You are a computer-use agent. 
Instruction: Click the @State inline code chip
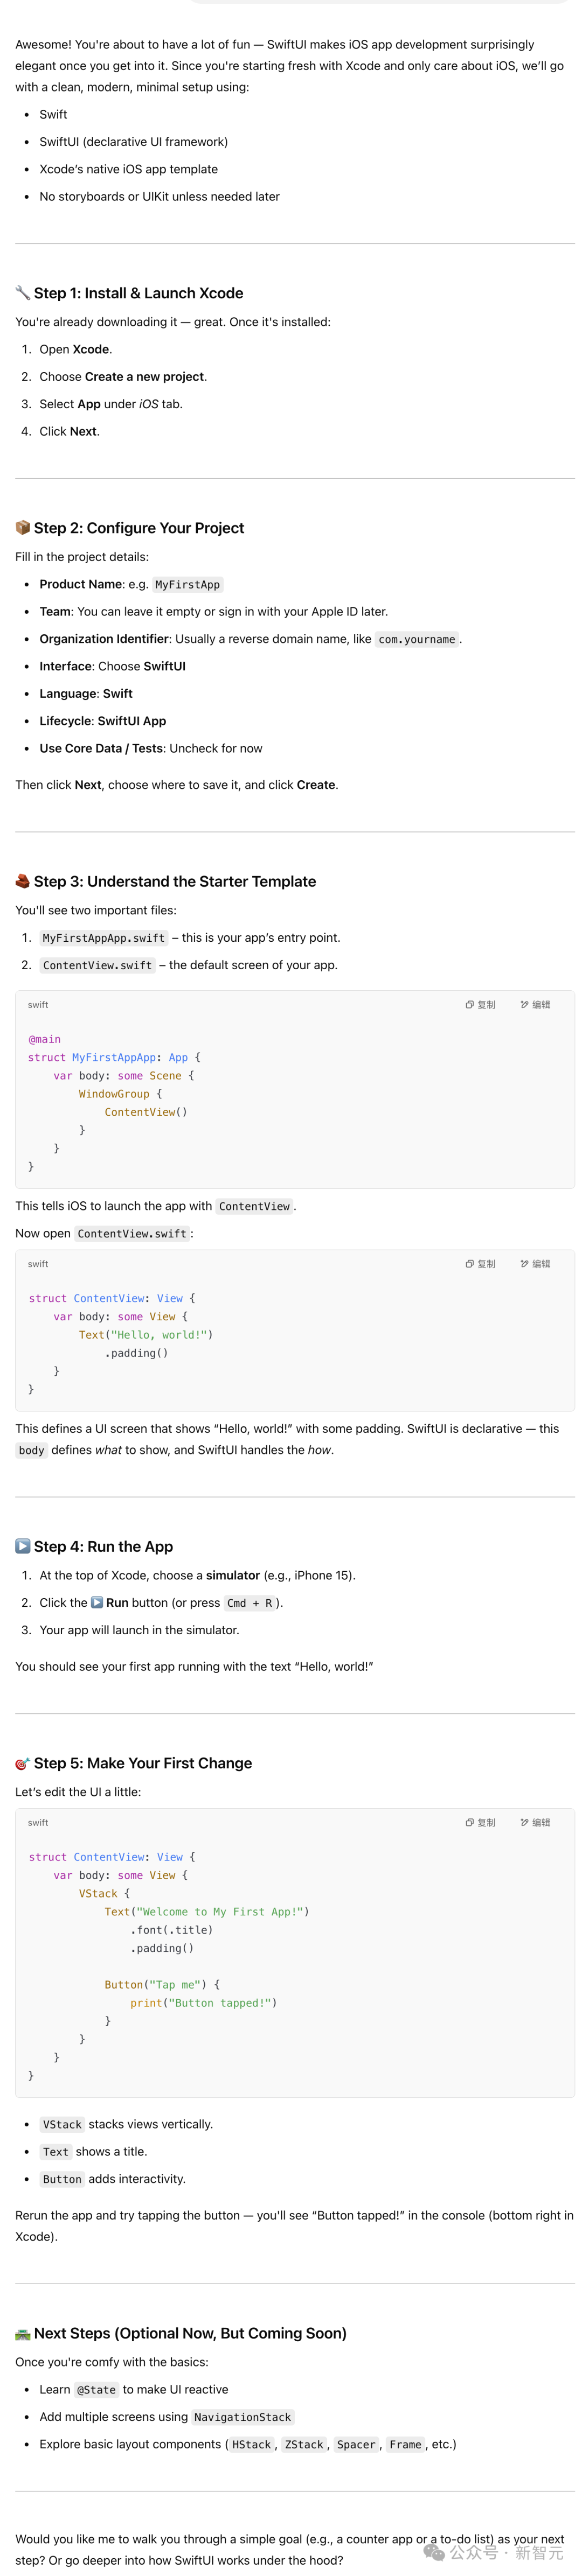pyautogui.click(x=97, y=2390)
